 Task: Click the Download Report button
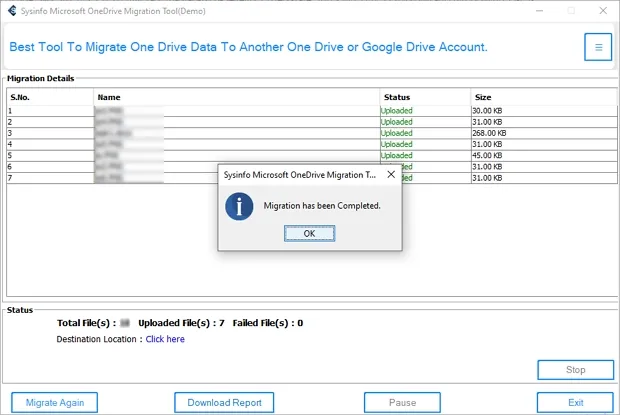pyautogui.click(x=224, y=402)
